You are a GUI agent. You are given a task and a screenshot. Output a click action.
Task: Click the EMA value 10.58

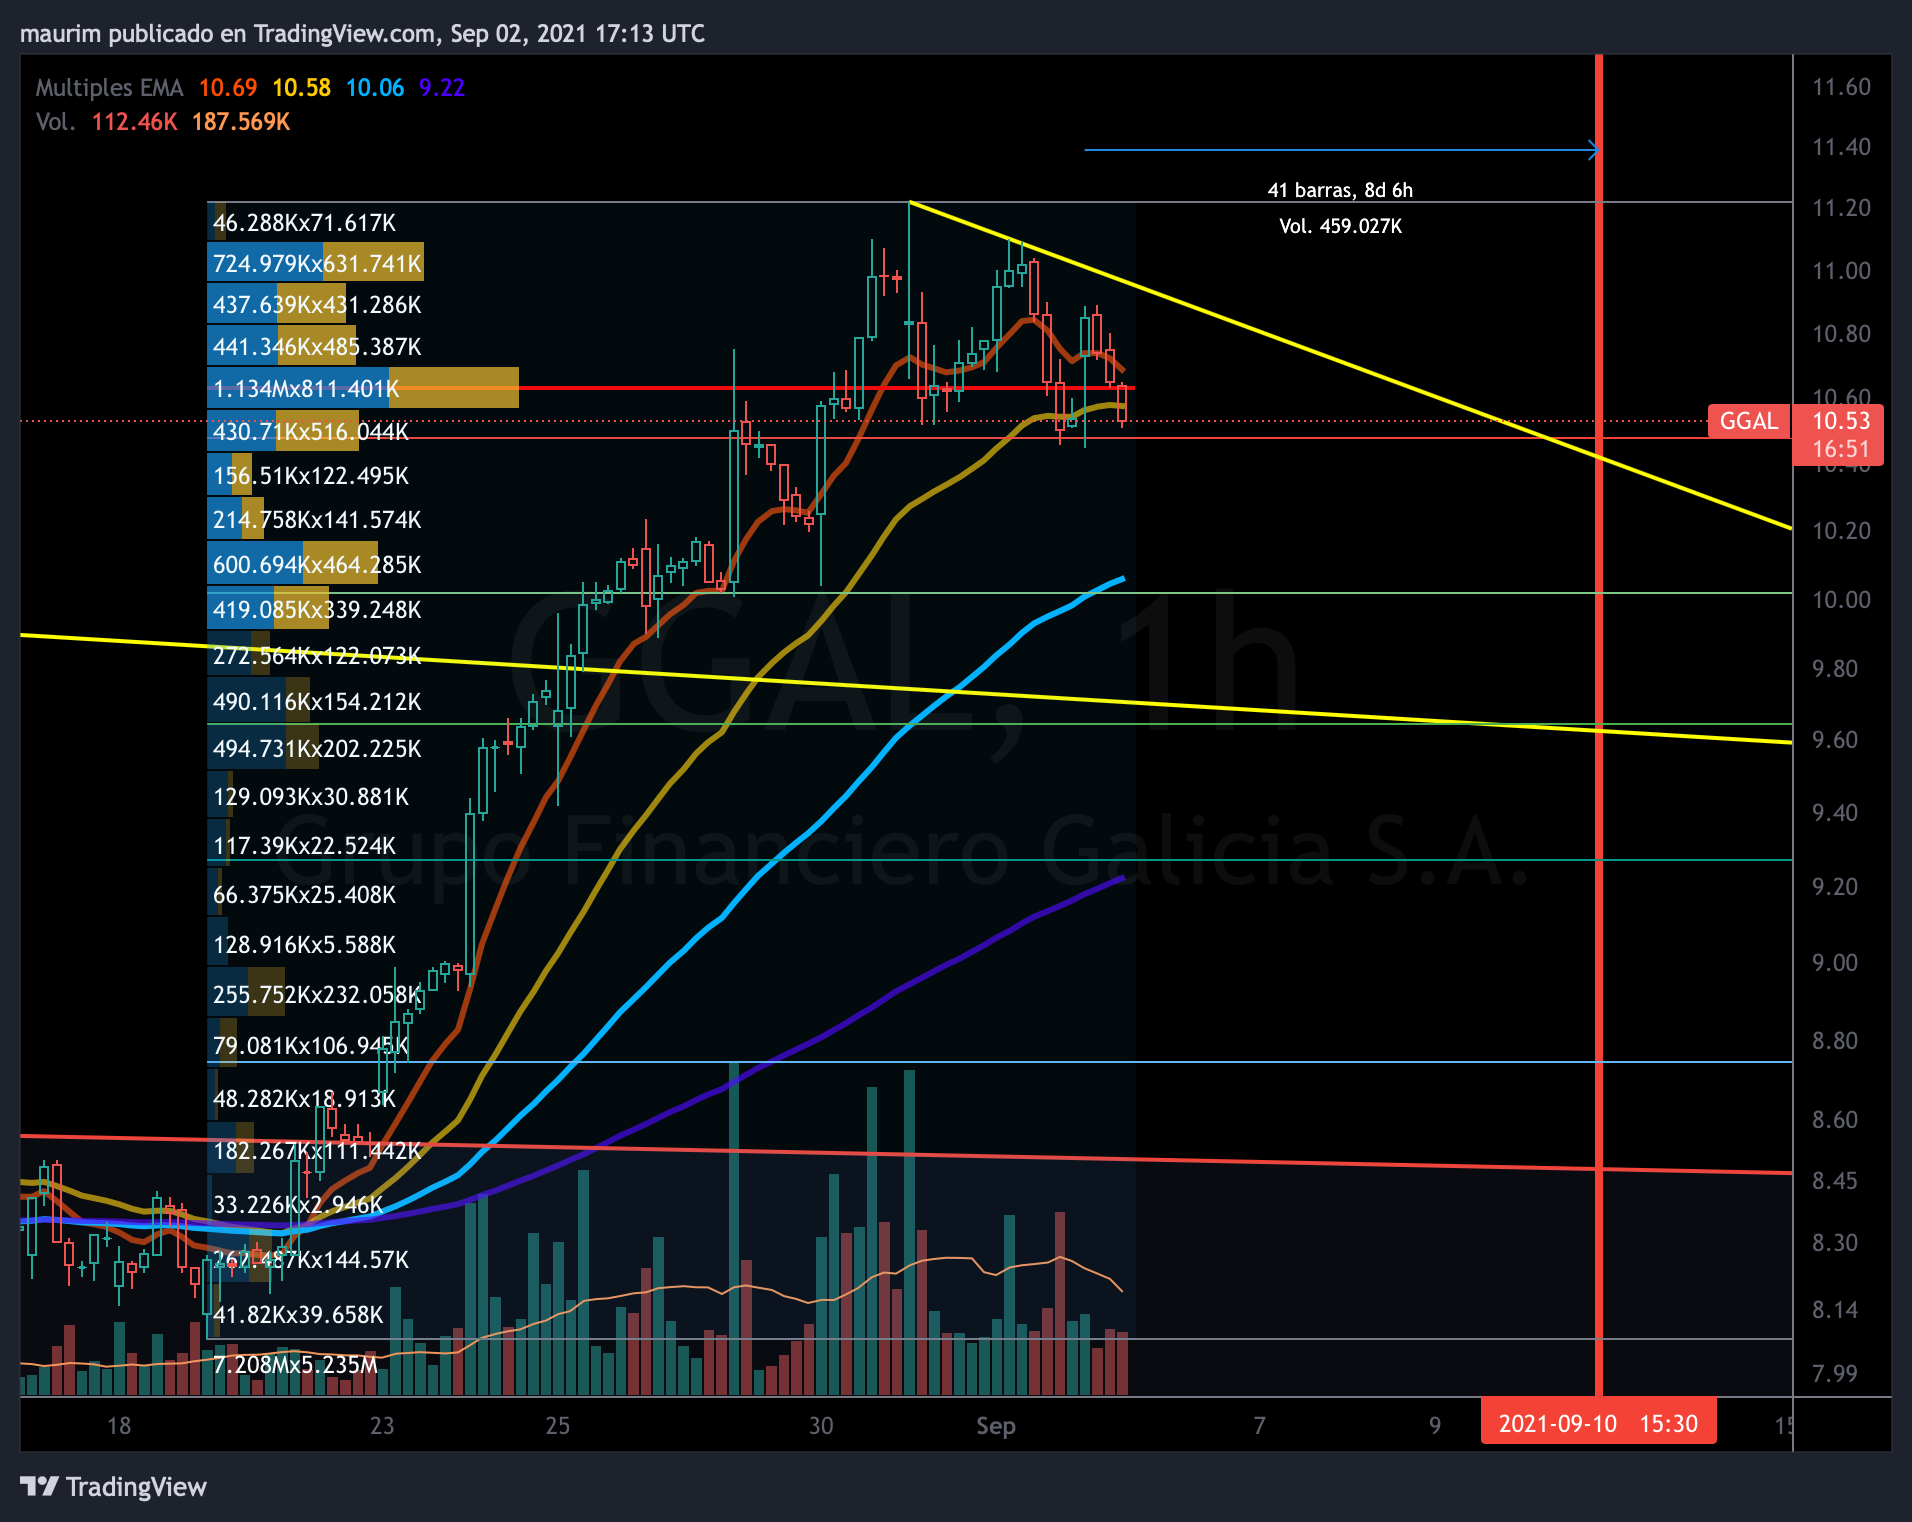point(301,88)
